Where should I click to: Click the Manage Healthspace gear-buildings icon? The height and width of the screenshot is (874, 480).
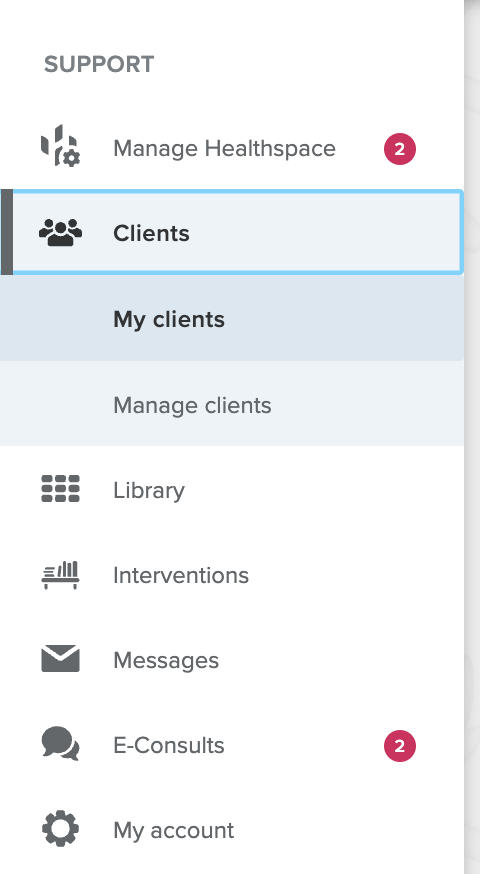click(60, 145)
